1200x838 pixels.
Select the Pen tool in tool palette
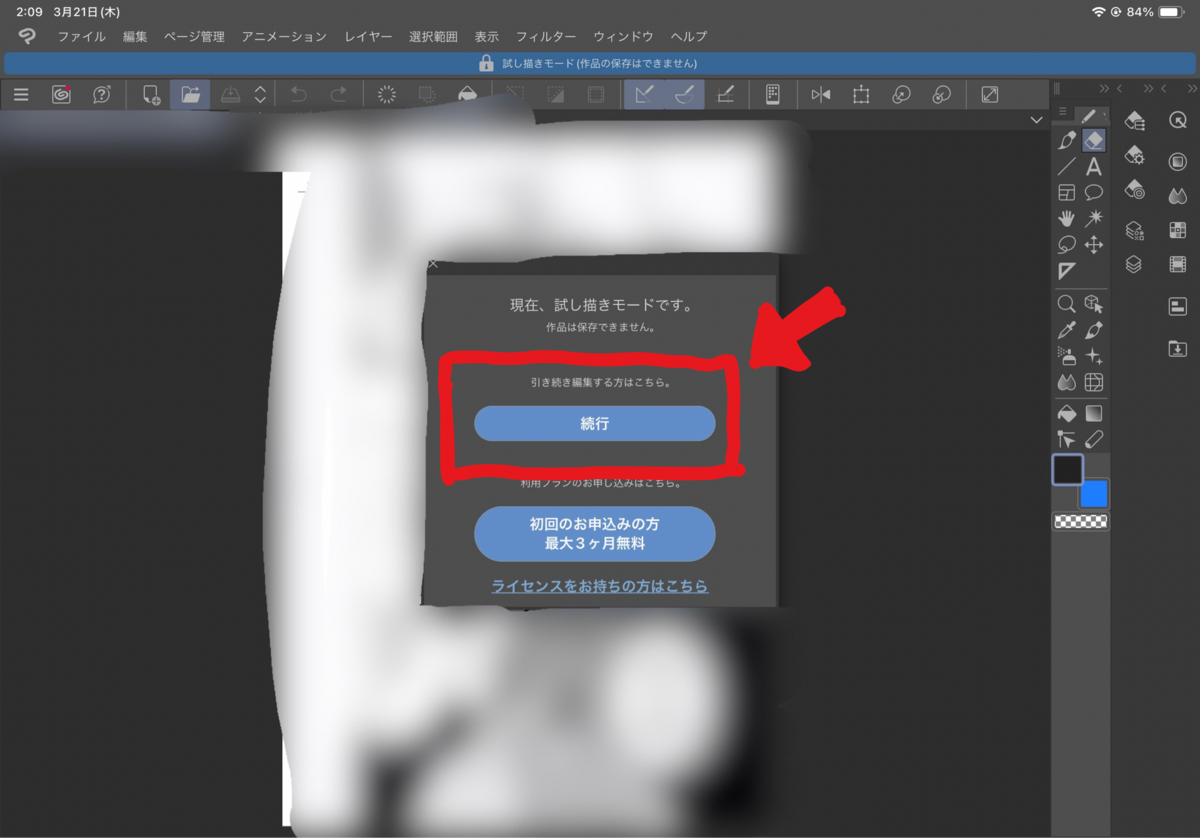(1067, 140)
